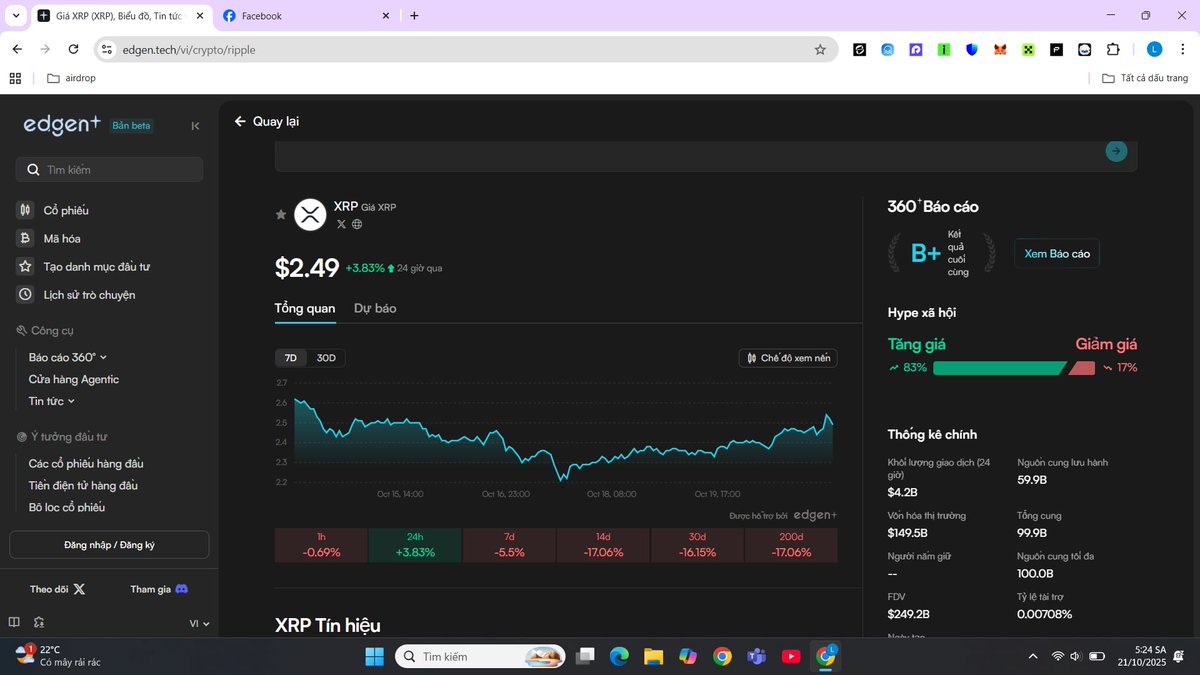Screen dimensions: 1200x675
Task: Expand the Tin tức submenu
Action: tap(52, 401)
